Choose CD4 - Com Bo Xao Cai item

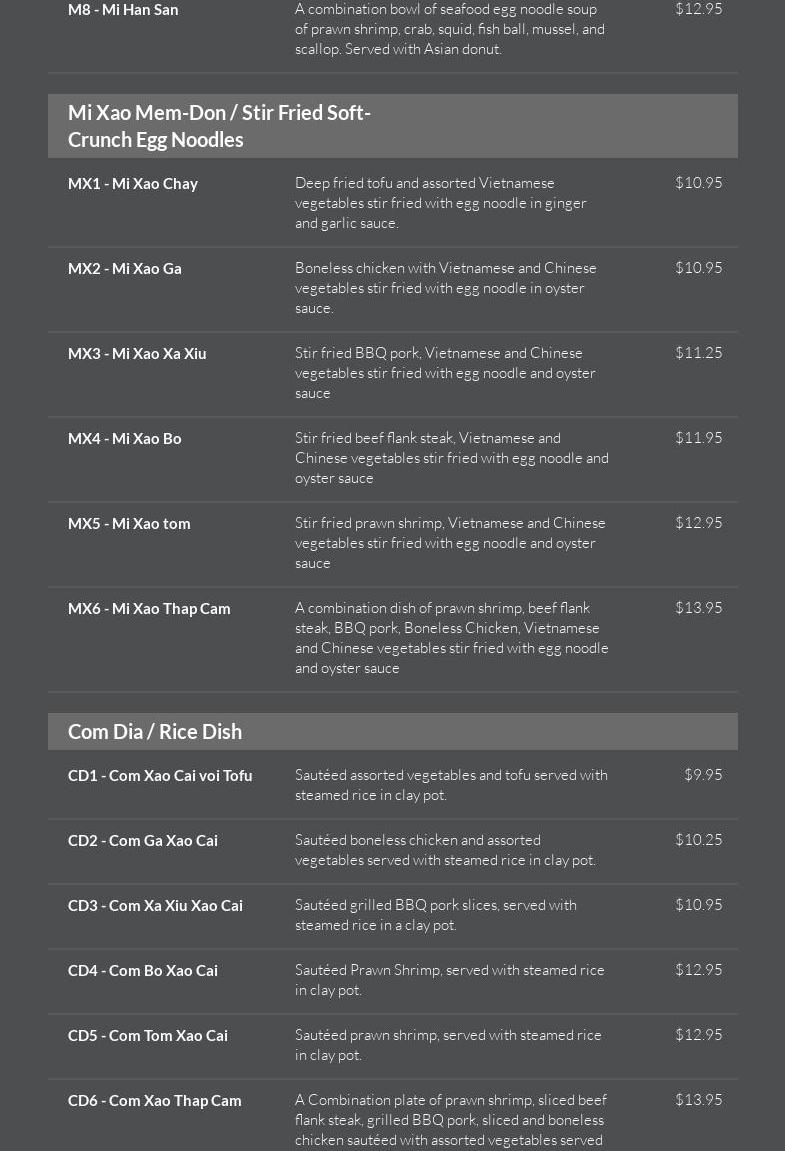(143, 971)
